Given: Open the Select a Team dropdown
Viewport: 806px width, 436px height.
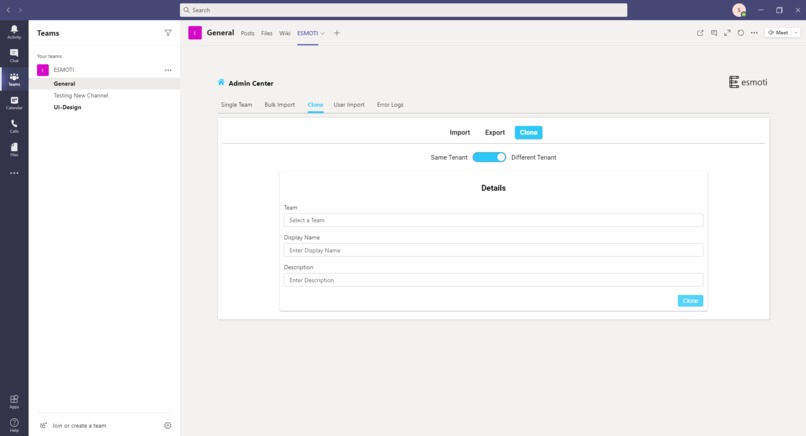Looking at the screenshot, I should 493,220.
